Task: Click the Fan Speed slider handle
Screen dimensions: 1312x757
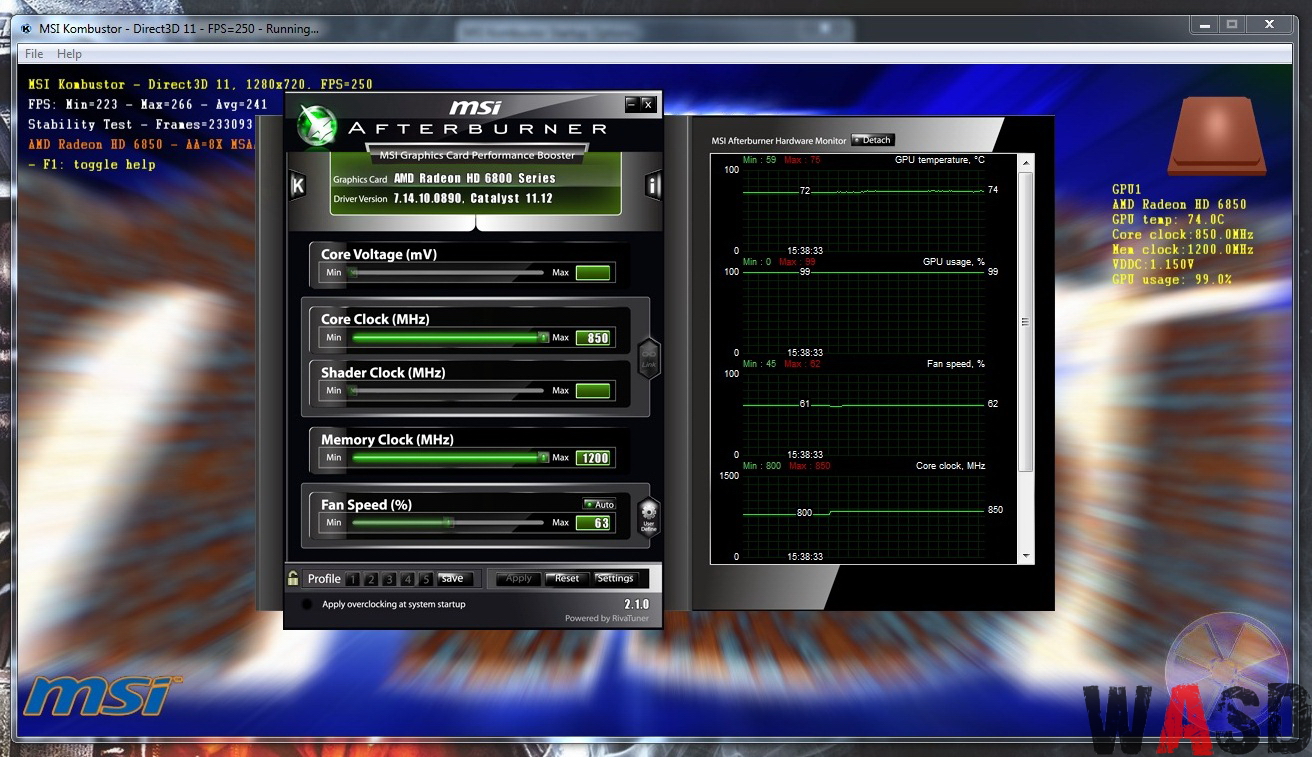Action: (449, 522)
